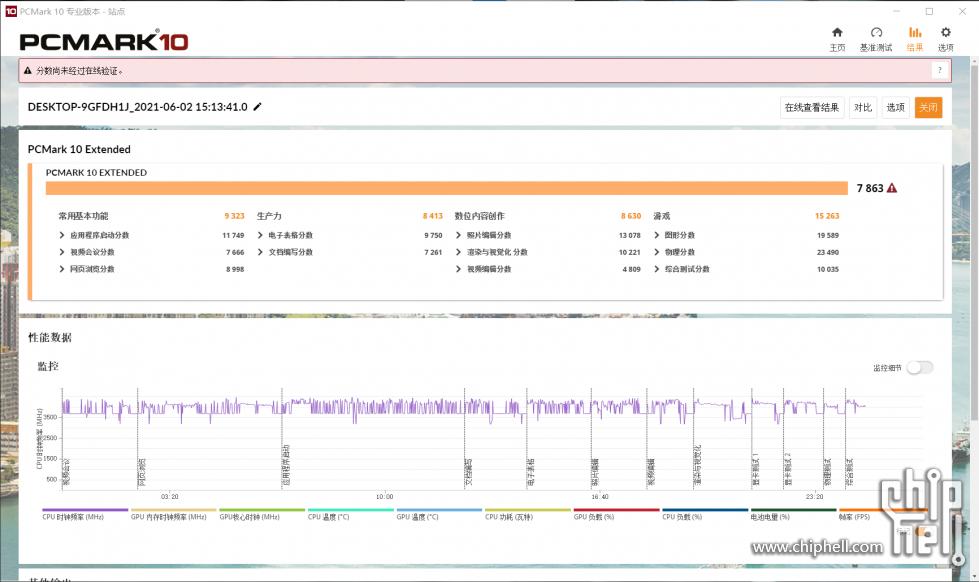This screenshot has height=582, width=979.
Task: Go to the 主页 home icon
Action: point(837,38)
